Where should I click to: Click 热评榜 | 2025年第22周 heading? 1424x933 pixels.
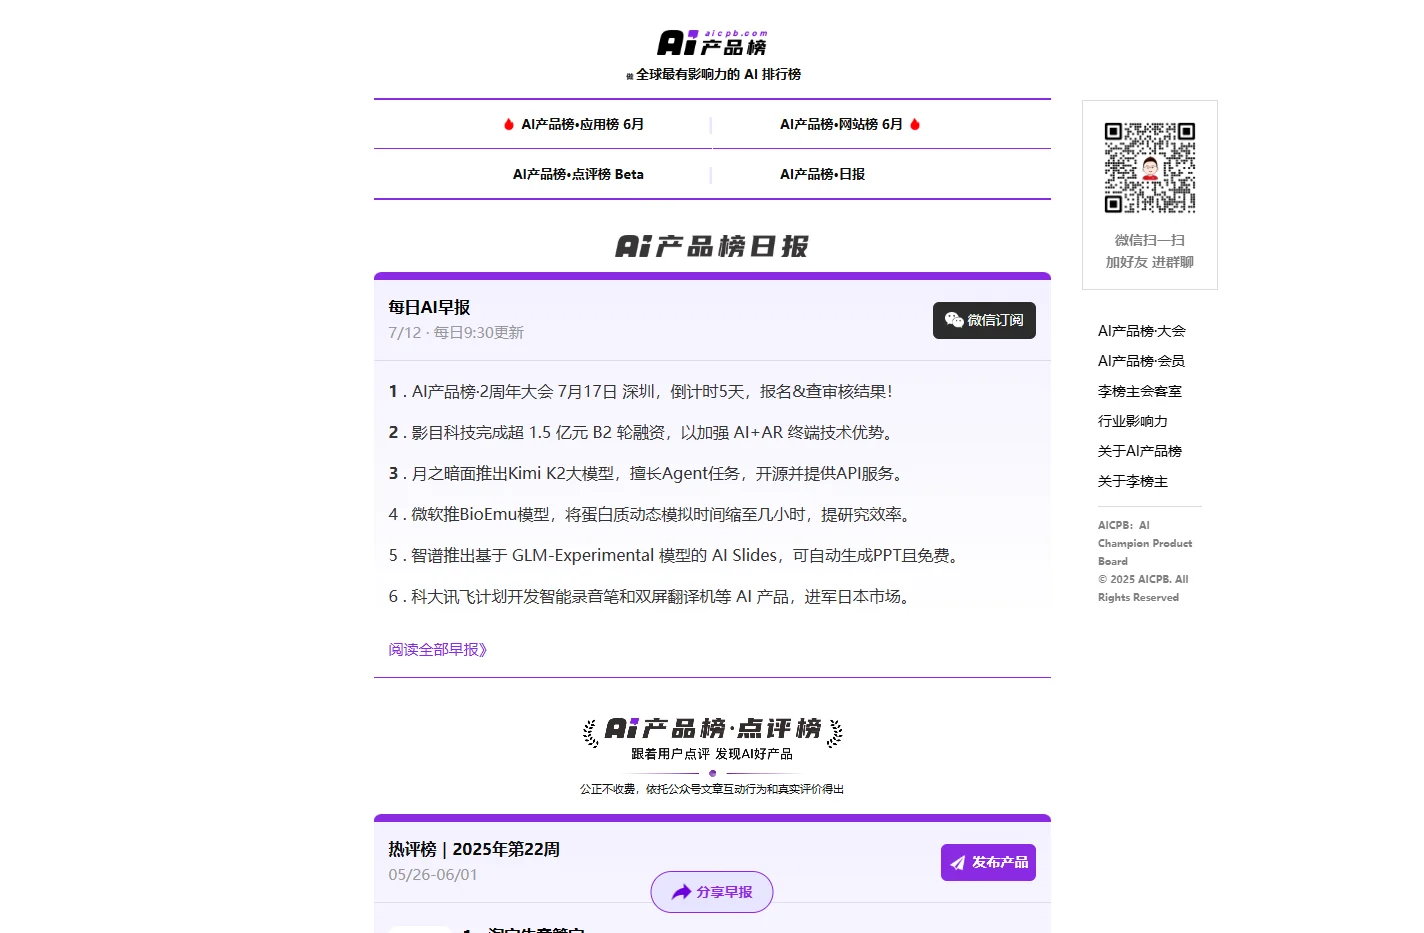[474, 850]
